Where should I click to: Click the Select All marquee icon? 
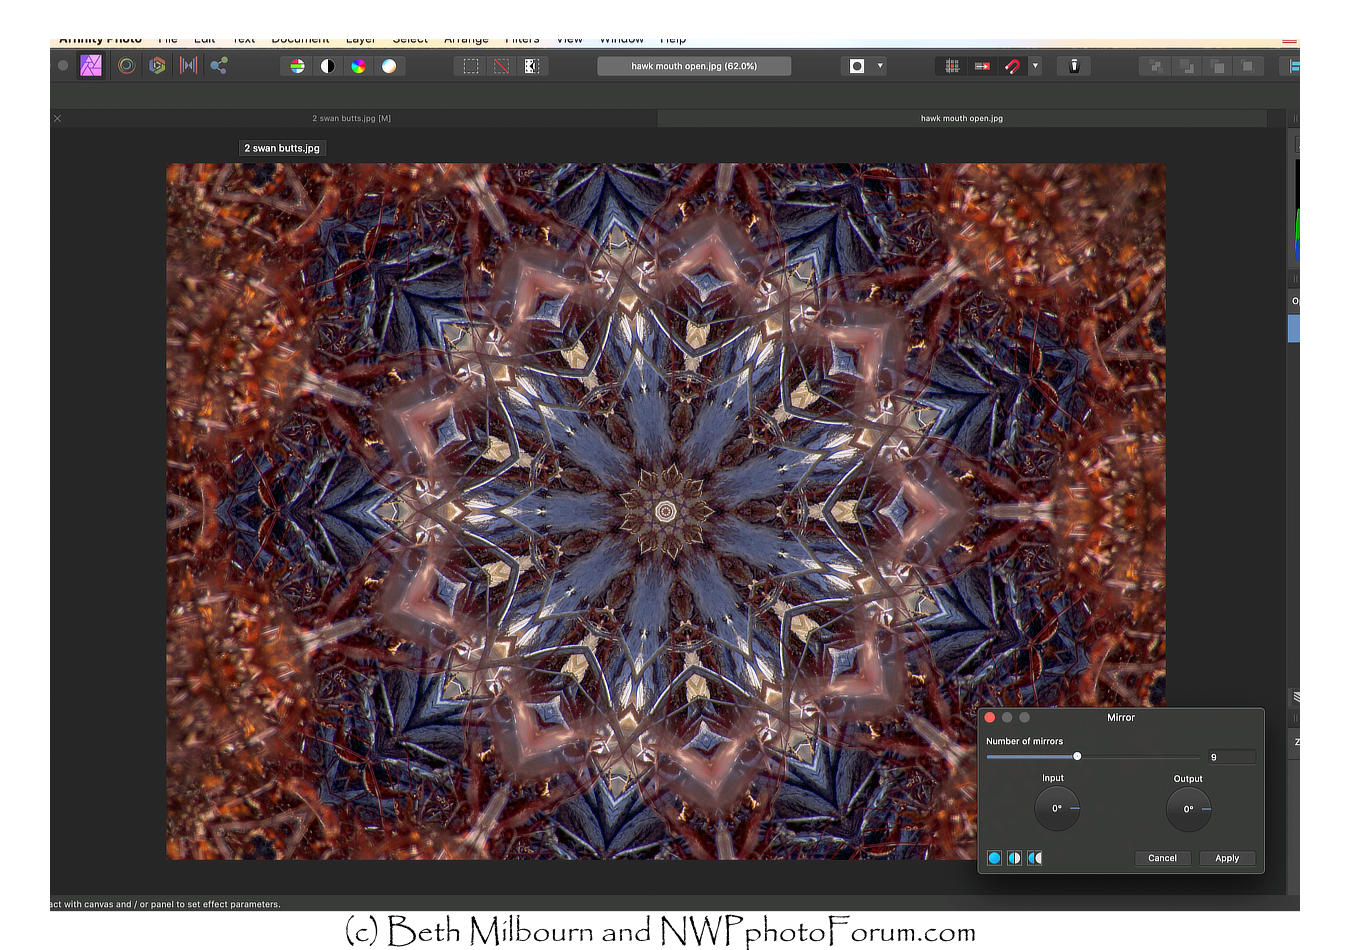tap(471, 66)
